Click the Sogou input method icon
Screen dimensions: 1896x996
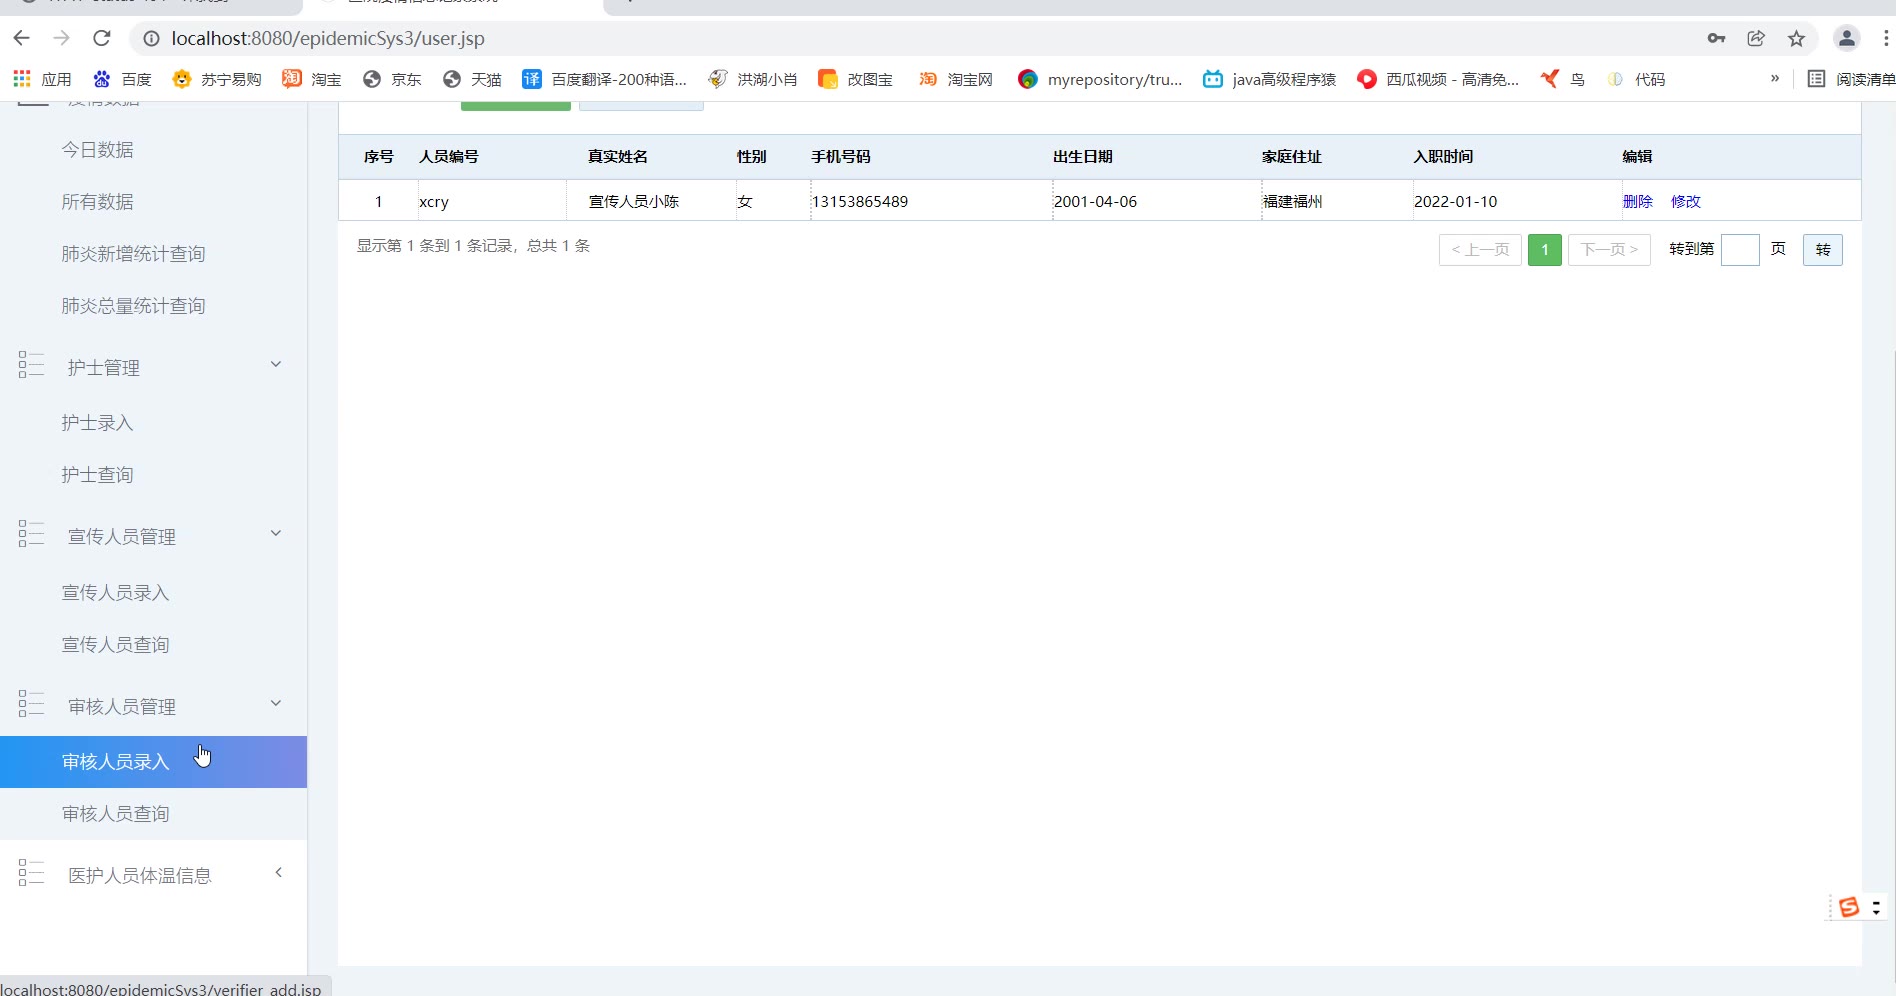click(x=1848, y=907)
